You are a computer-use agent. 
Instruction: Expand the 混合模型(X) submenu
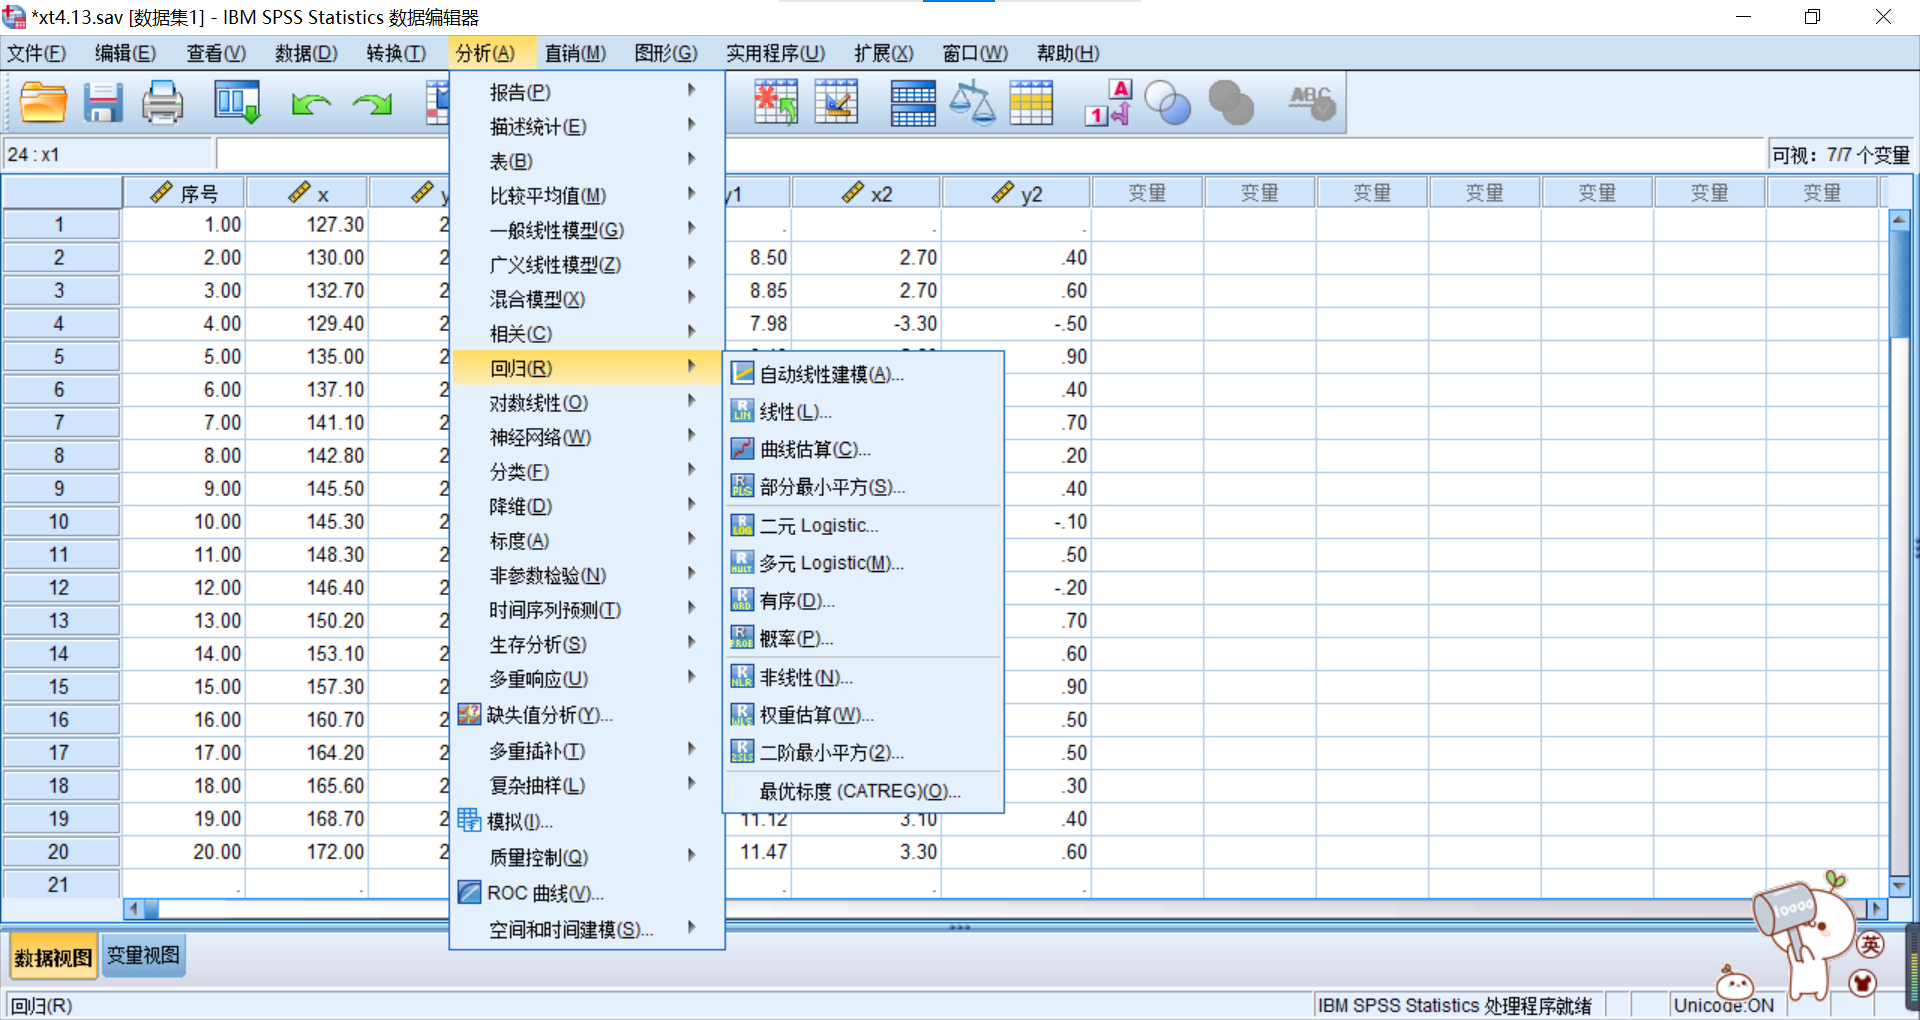click(587, 299)
